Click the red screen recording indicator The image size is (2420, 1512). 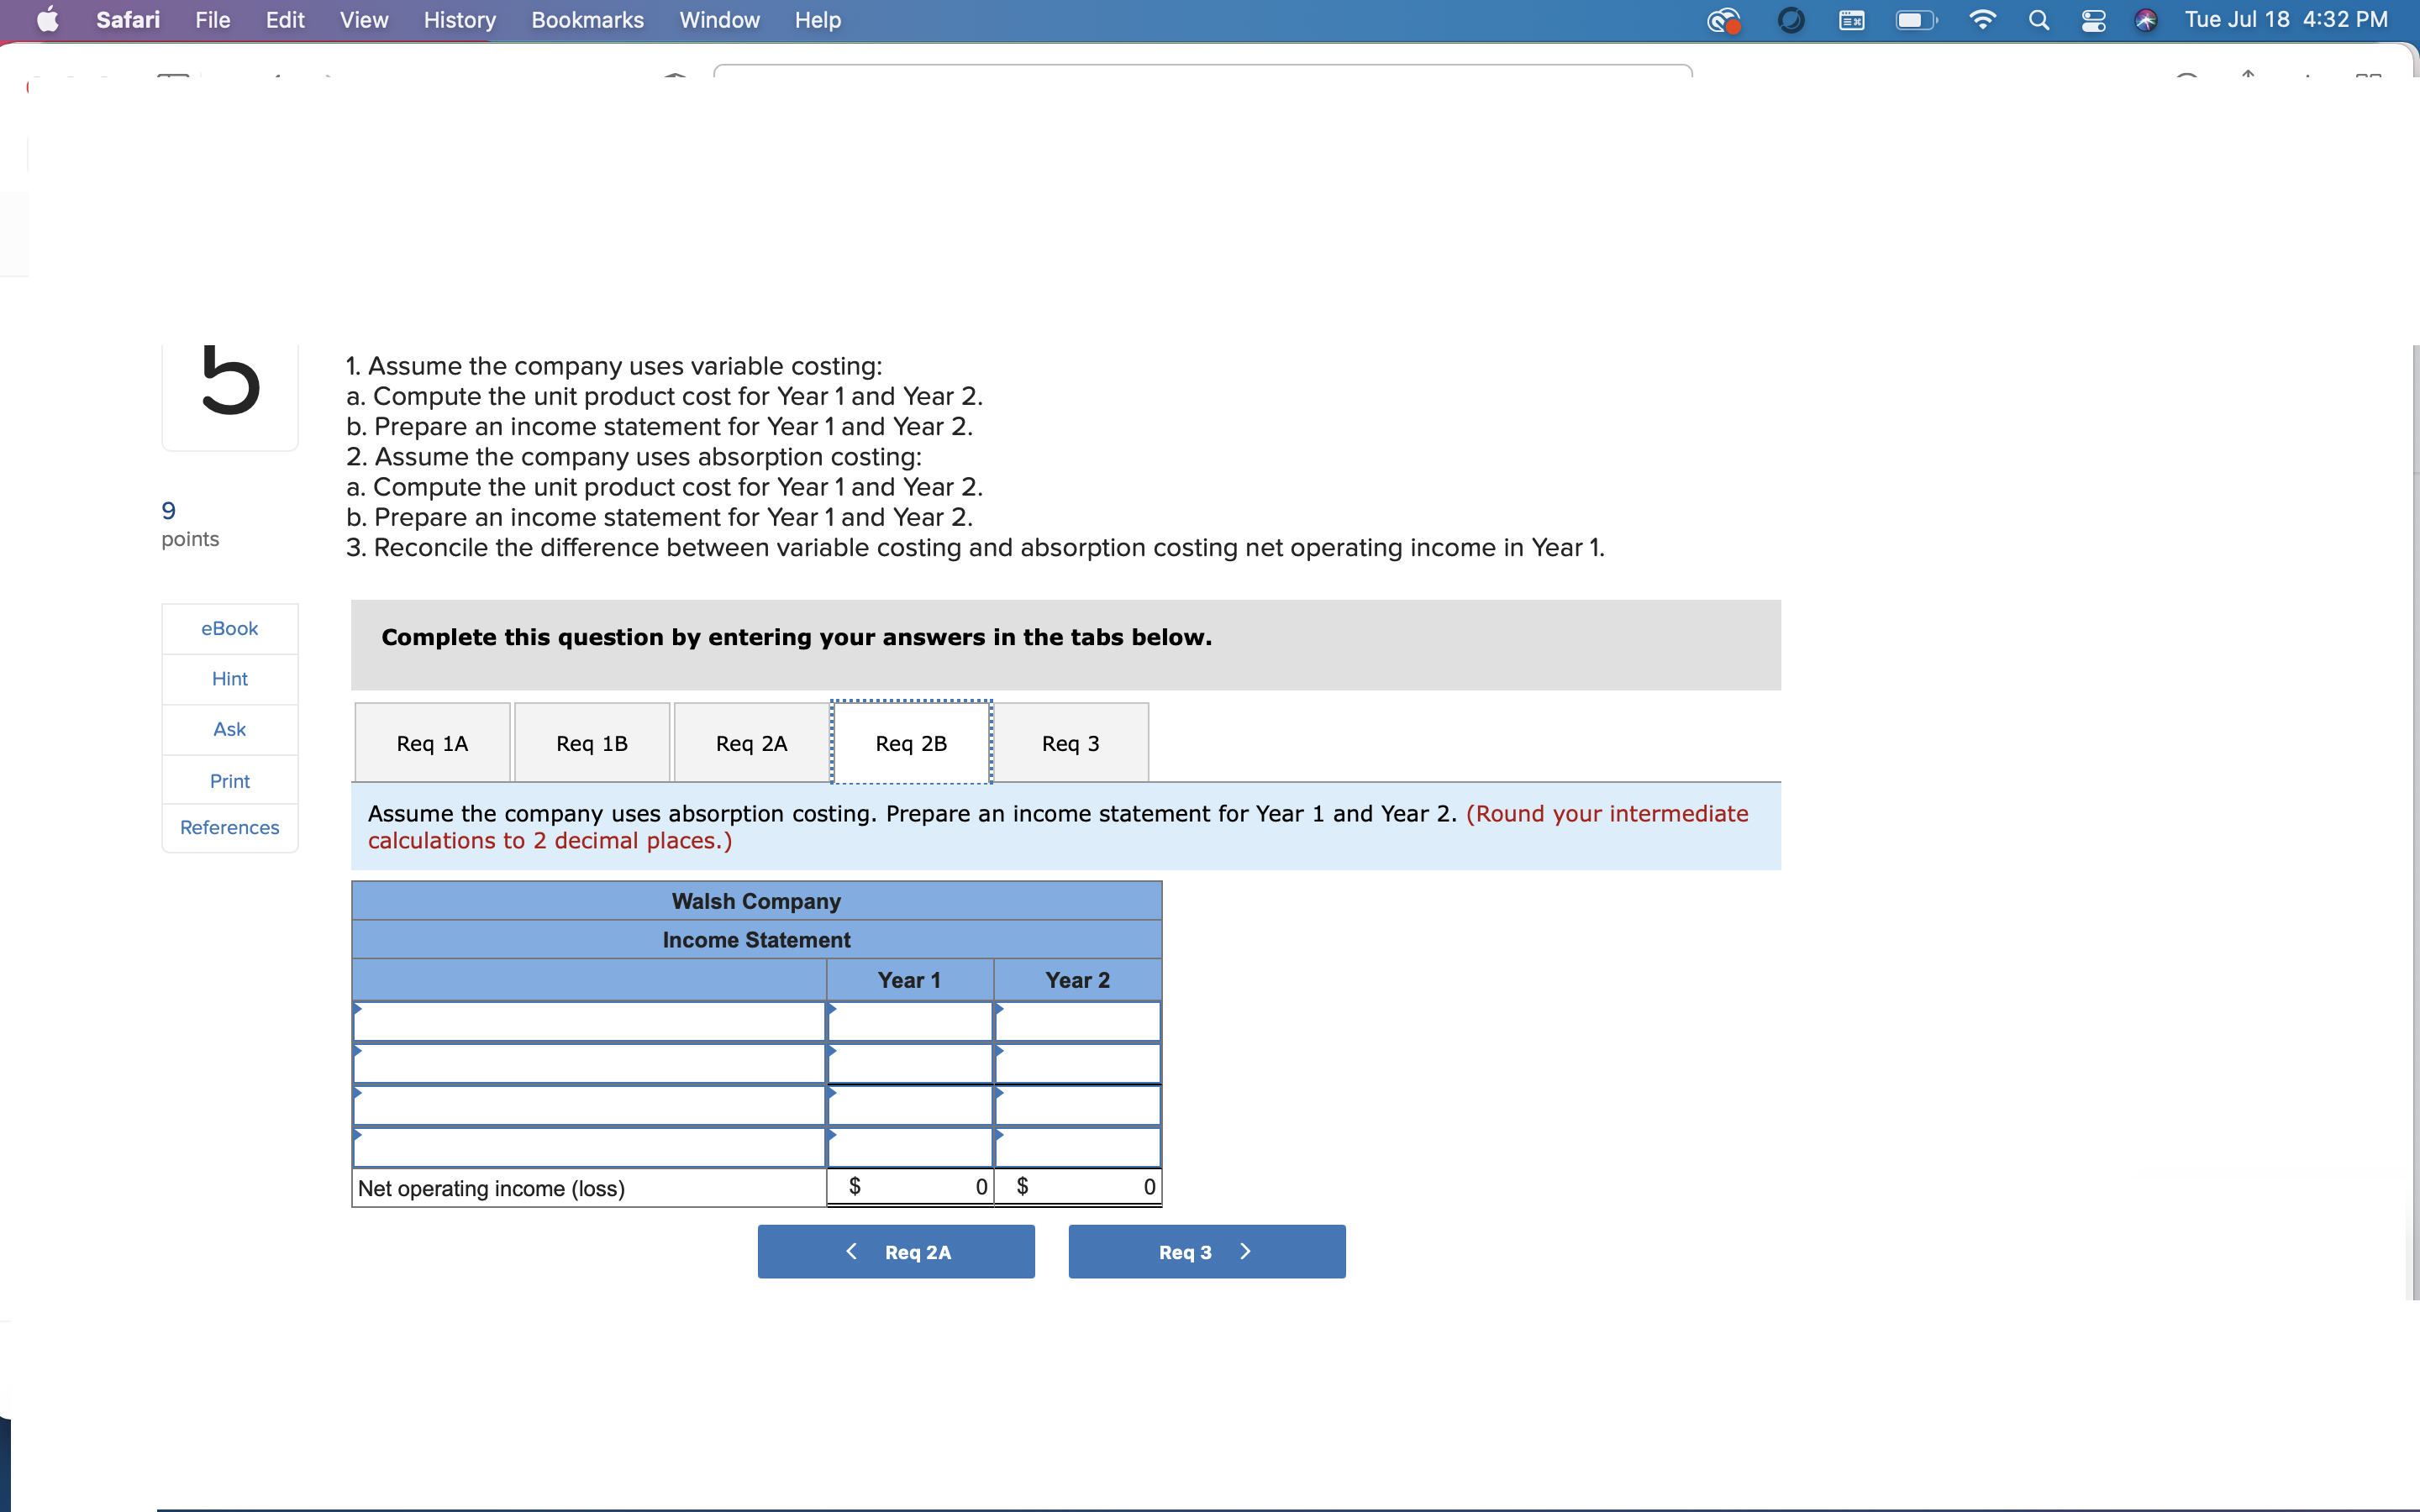[1724, 20]
